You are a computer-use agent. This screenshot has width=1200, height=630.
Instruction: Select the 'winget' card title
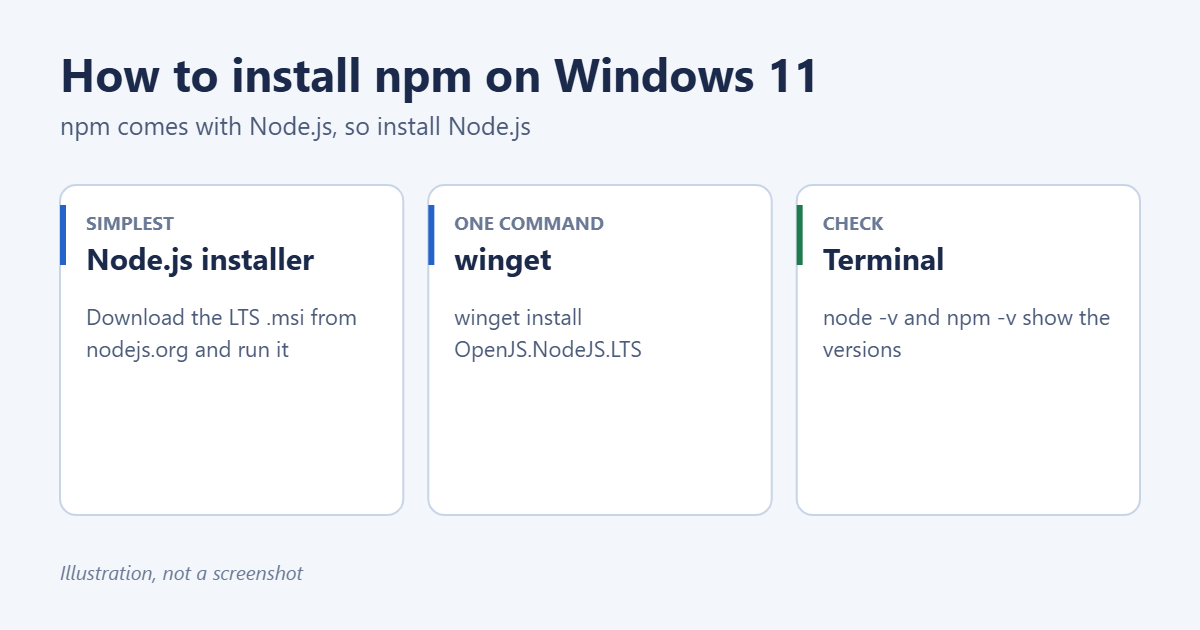503,260
